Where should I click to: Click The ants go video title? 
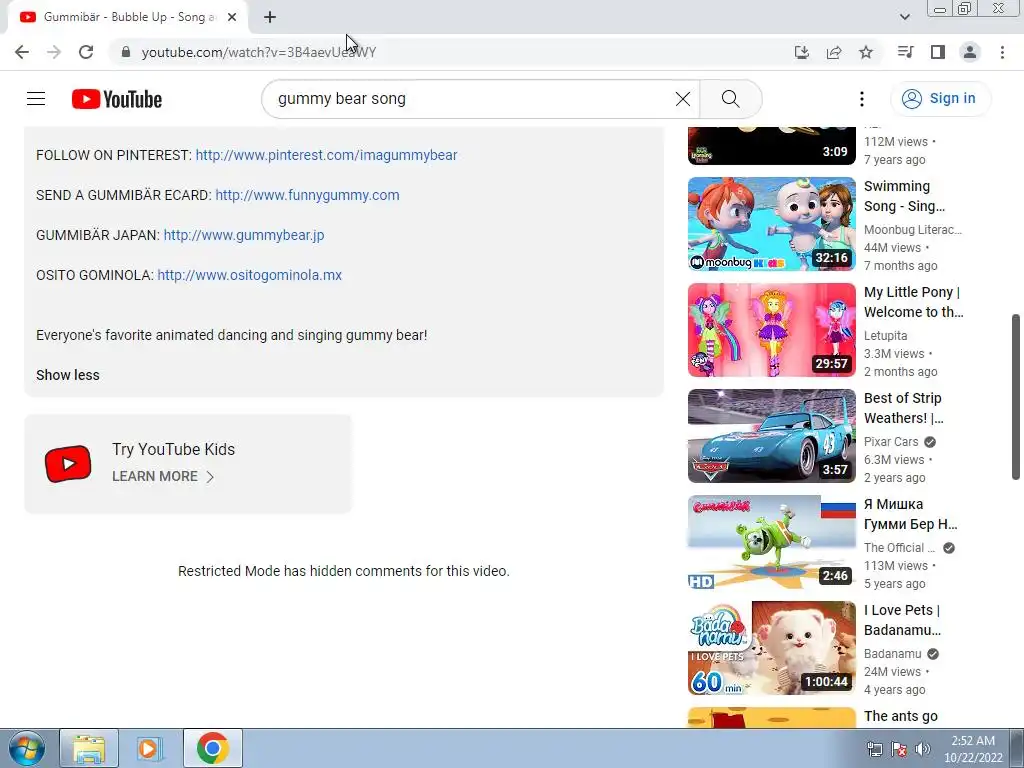[901, 716]
